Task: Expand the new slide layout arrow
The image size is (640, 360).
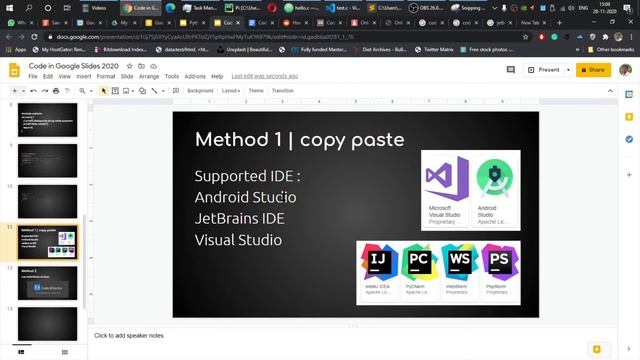Action: click(24, 91)
